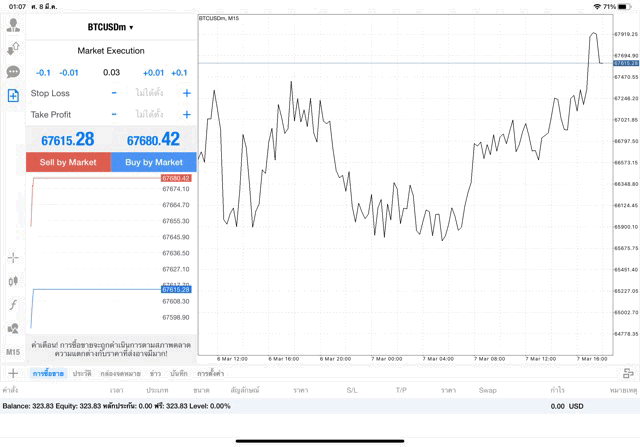The image size is (640, 447).
Task: Open the quotes up-down arrows icon
Action: click(13, 49)
